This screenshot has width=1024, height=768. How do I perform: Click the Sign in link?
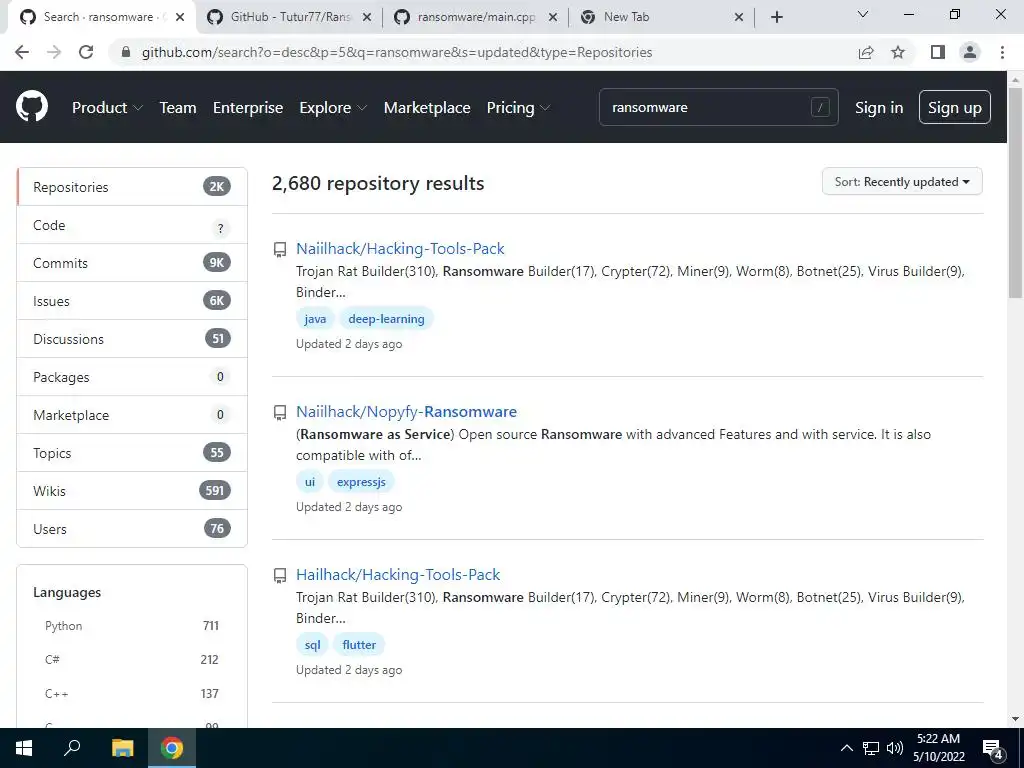point(879,108)
